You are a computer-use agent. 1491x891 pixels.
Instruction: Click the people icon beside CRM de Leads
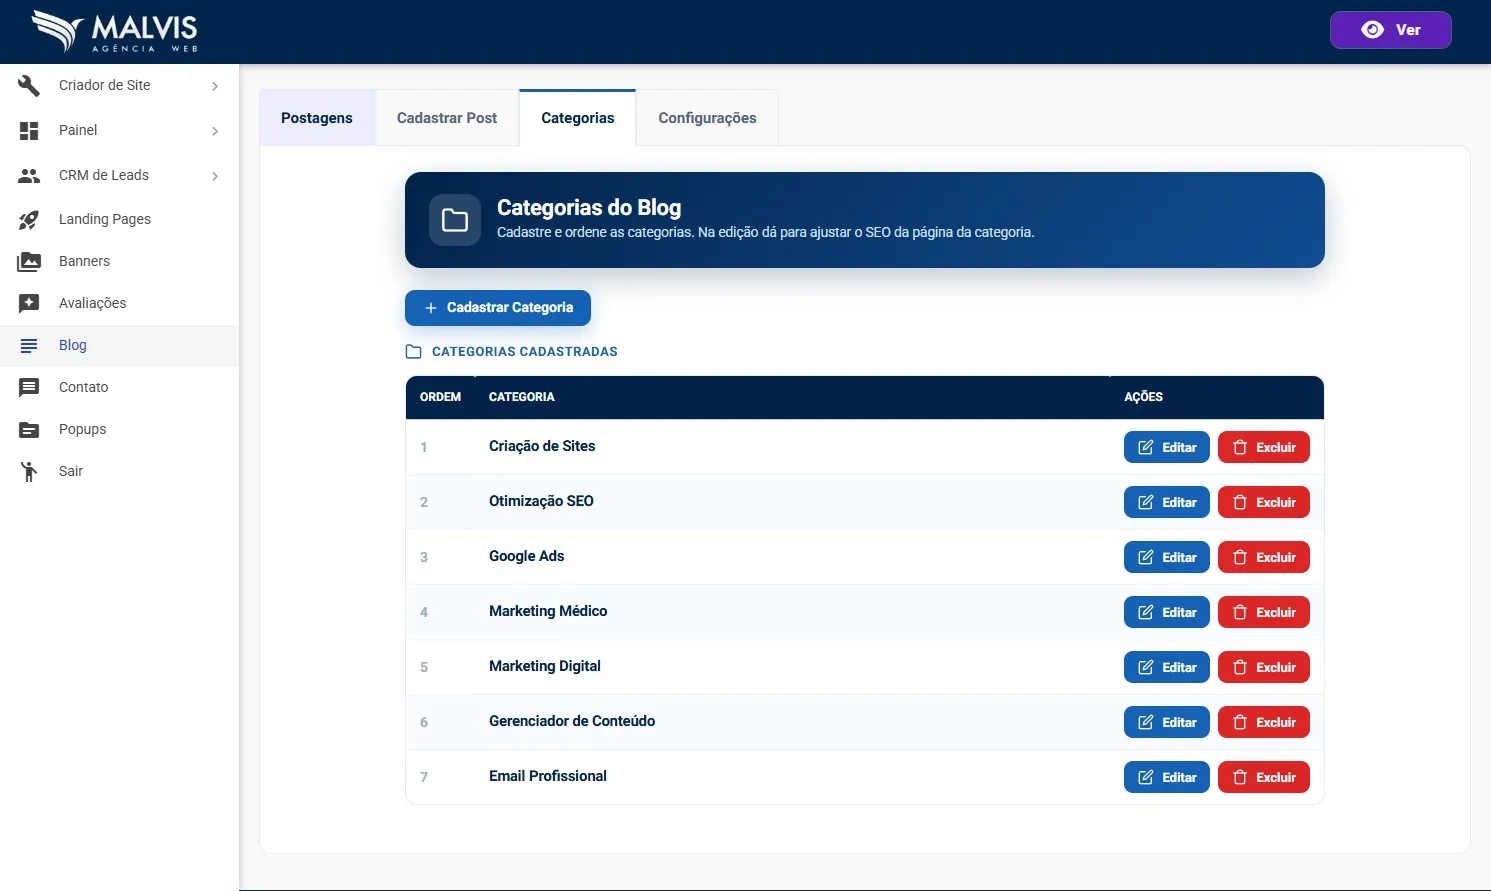pos(29,175)
